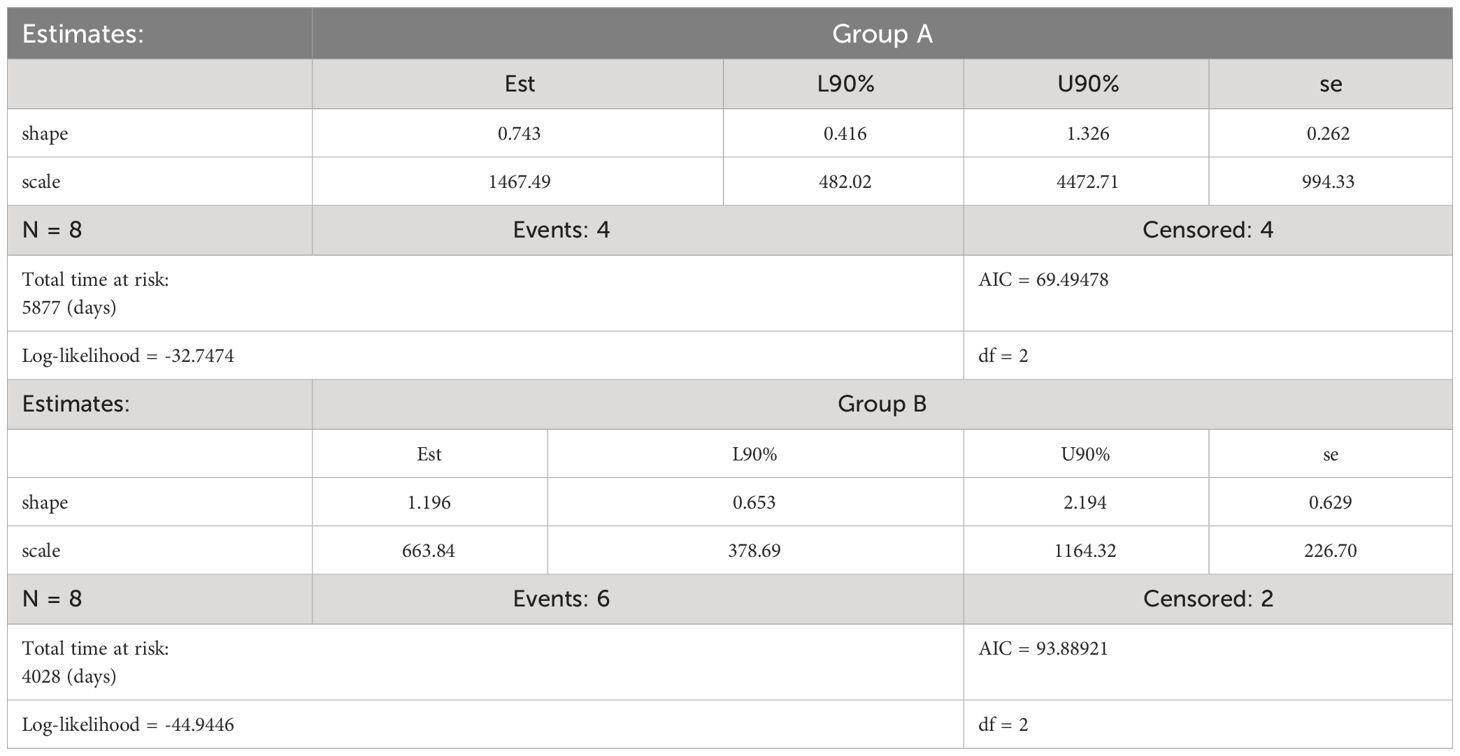The image size is (1460, 756).
Task: Click the AIC = 69.49478 cell
Action: [x=1208, y=293]
